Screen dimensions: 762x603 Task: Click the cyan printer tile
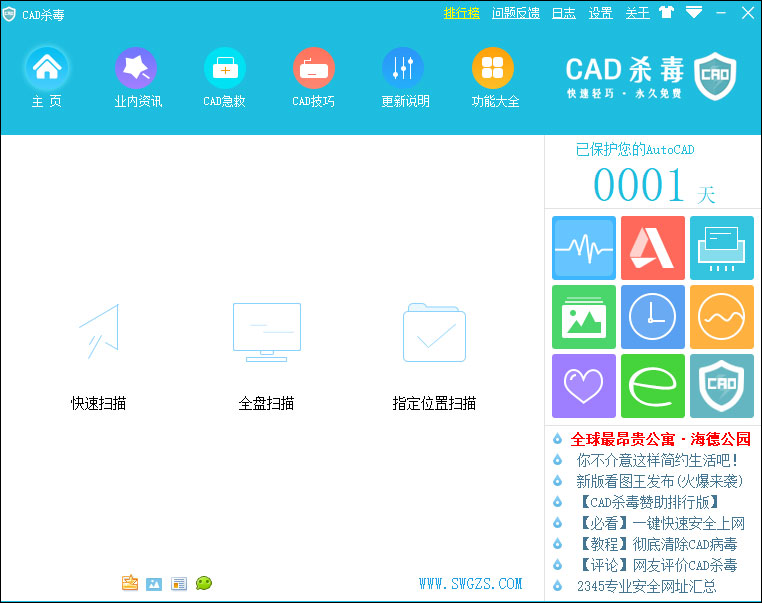pos(722,248)
